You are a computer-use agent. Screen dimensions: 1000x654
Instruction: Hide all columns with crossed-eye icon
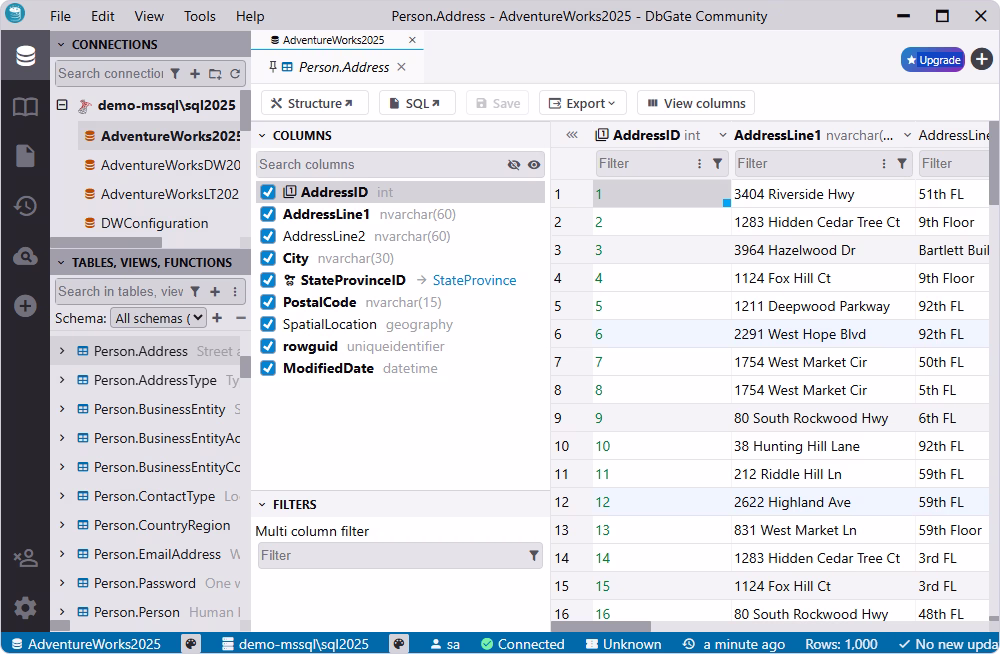514,165
